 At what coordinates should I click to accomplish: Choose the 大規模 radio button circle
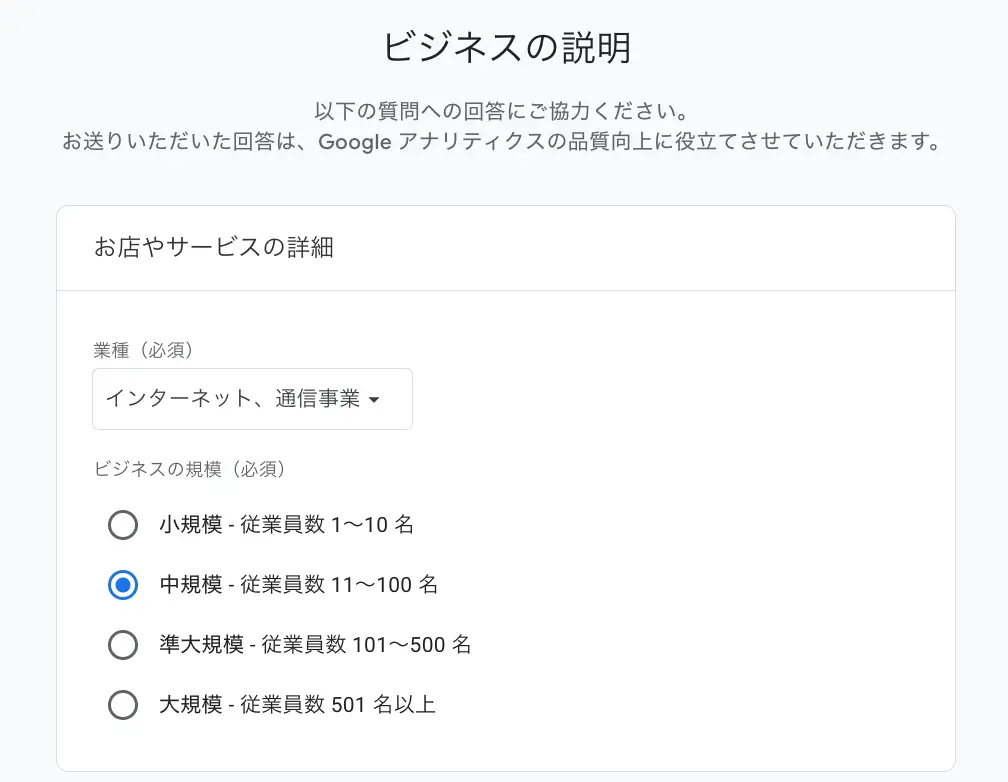coord(123,704)
